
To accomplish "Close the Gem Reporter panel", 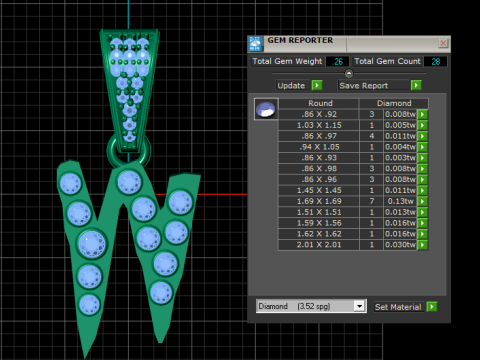I will (443, 43).
